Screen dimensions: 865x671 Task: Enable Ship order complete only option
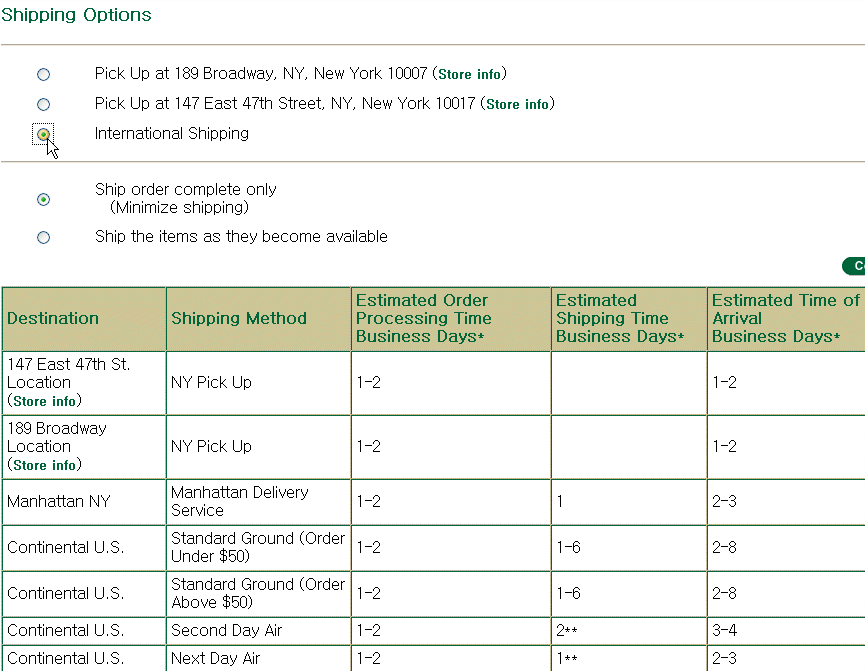[x=43, y=199]
